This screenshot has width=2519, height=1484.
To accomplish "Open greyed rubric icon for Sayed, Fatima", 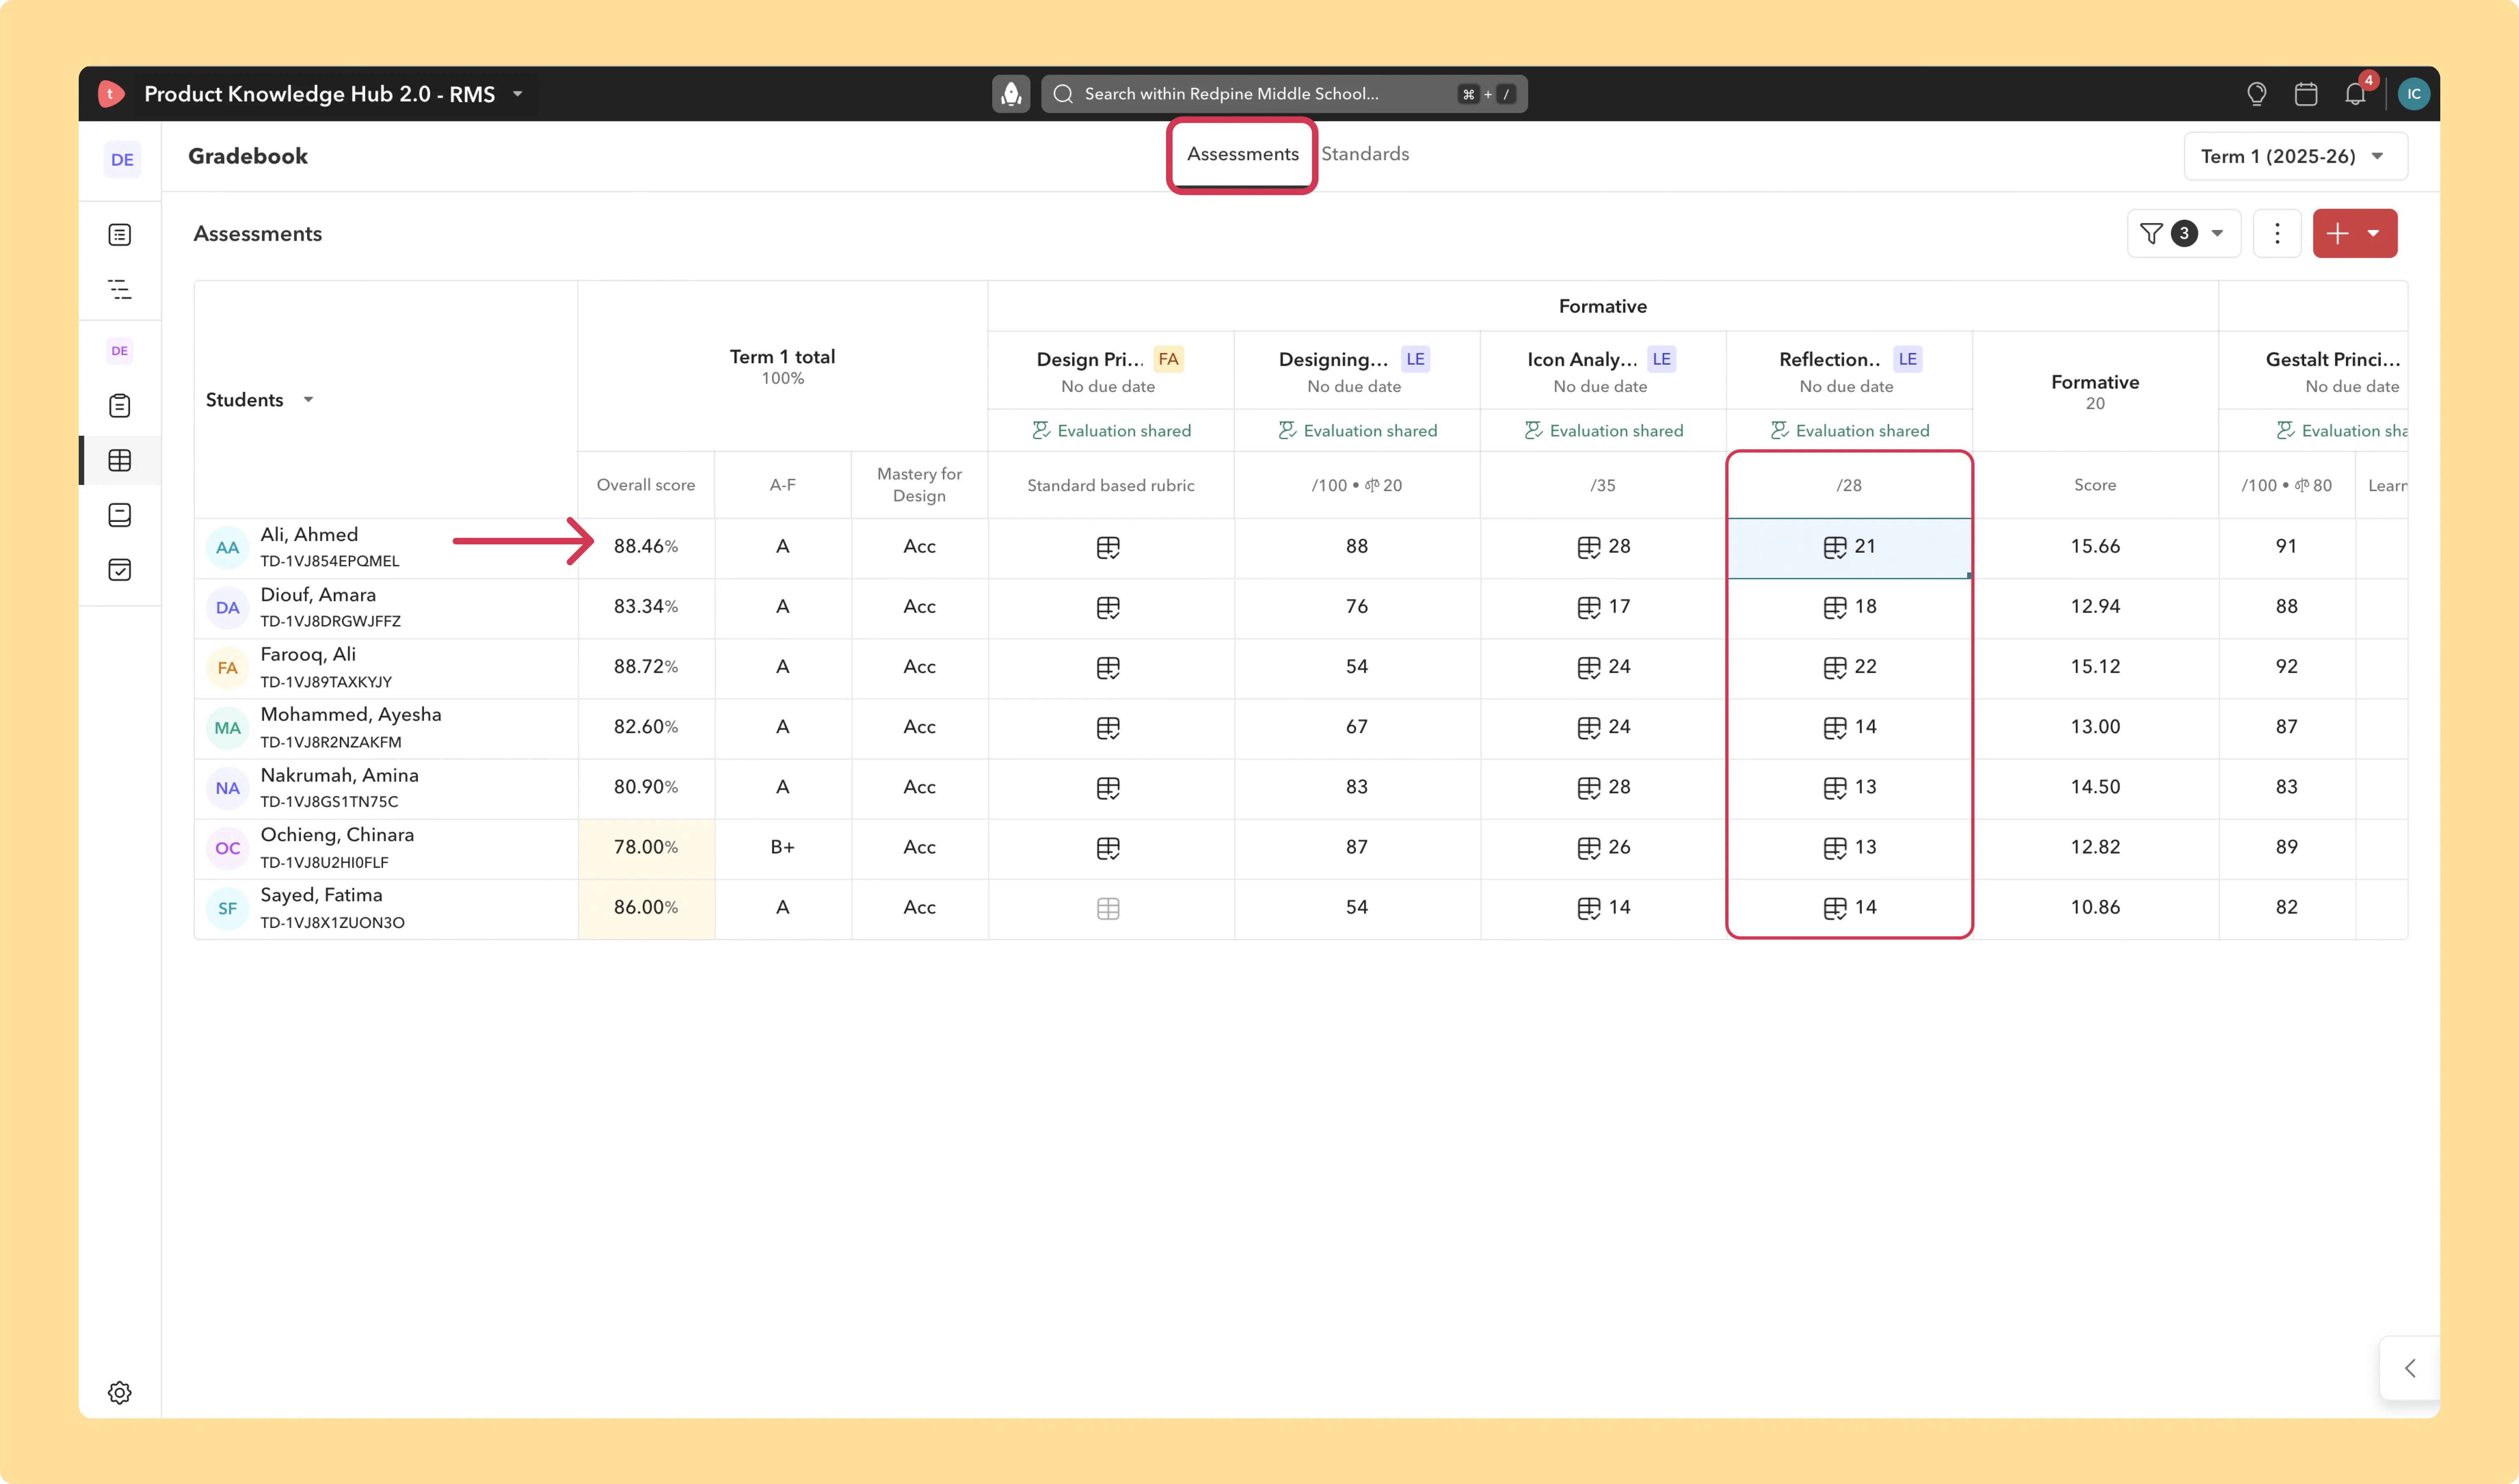I will [1108, 908].
